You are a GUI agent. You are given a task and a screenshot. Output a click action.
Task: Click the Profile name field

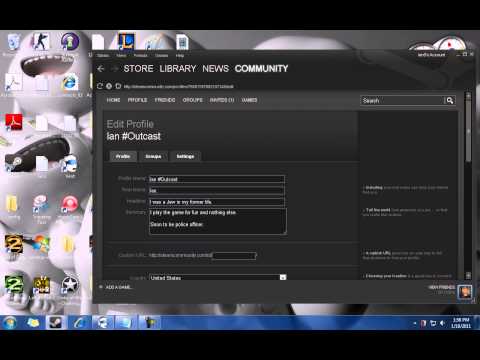[217, 179]
